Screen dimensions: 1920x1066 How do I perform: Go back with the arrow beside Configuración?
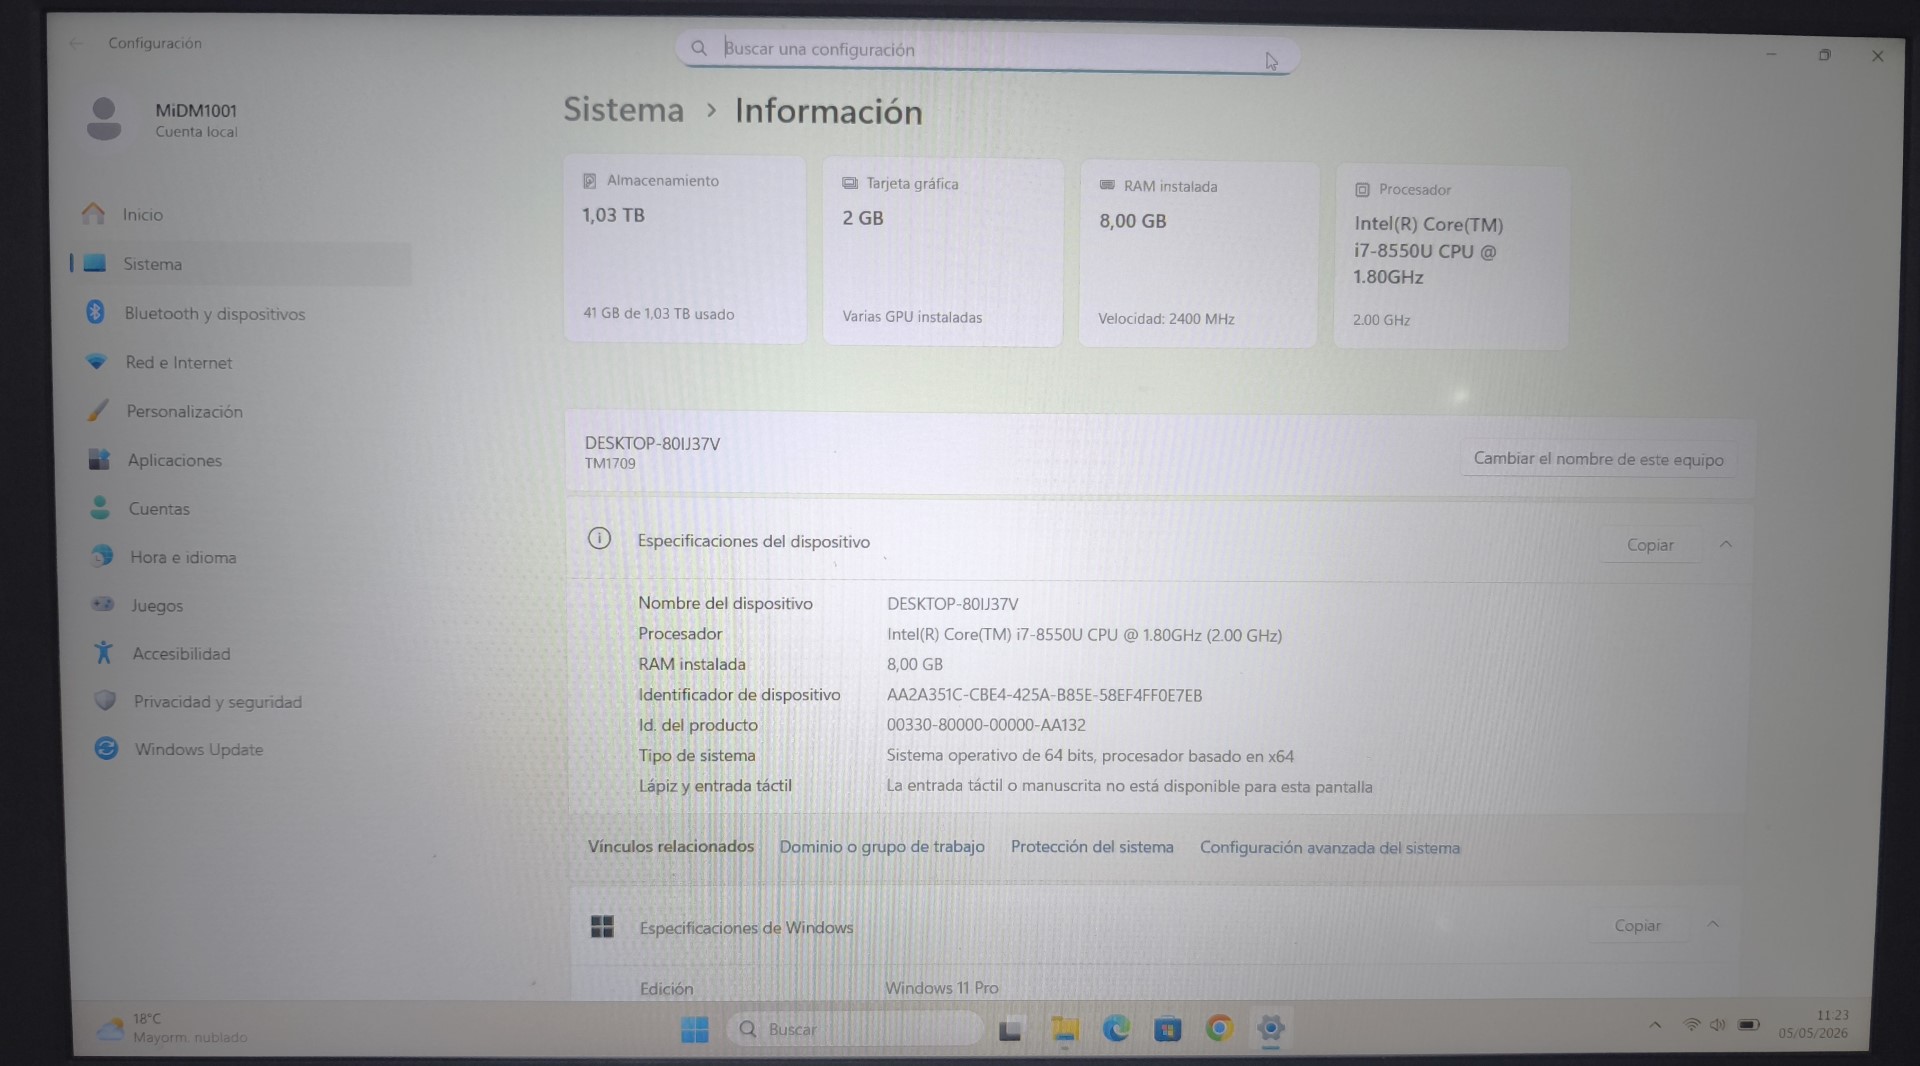(x=76, y=42)
